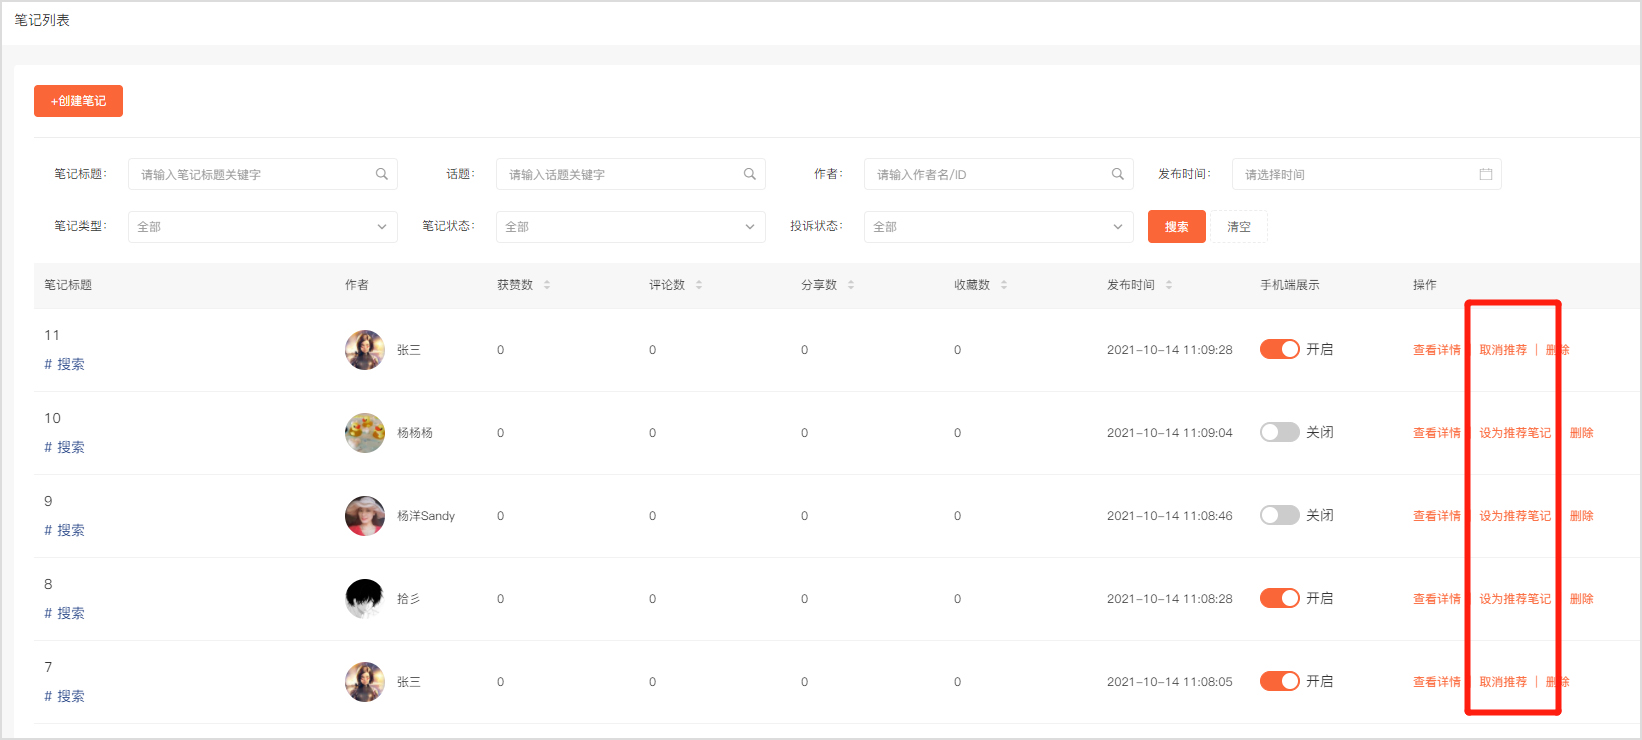Open the 笔记状态 dropdown

coord(630,227)
